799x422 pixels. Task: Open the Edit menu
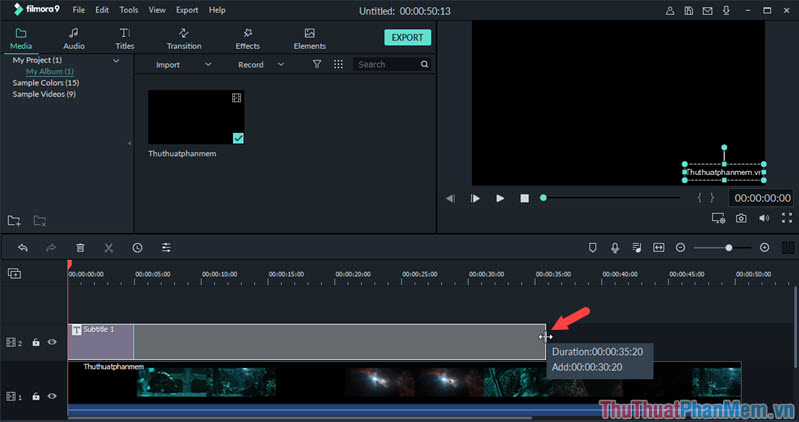[102, 10]
